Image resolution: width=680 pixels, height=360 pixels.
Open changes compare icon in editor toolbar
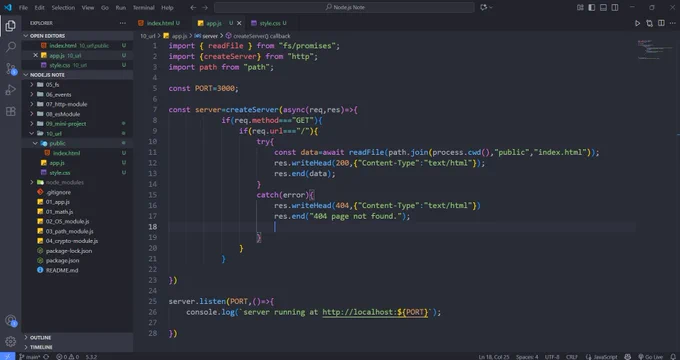pos(649,23)
